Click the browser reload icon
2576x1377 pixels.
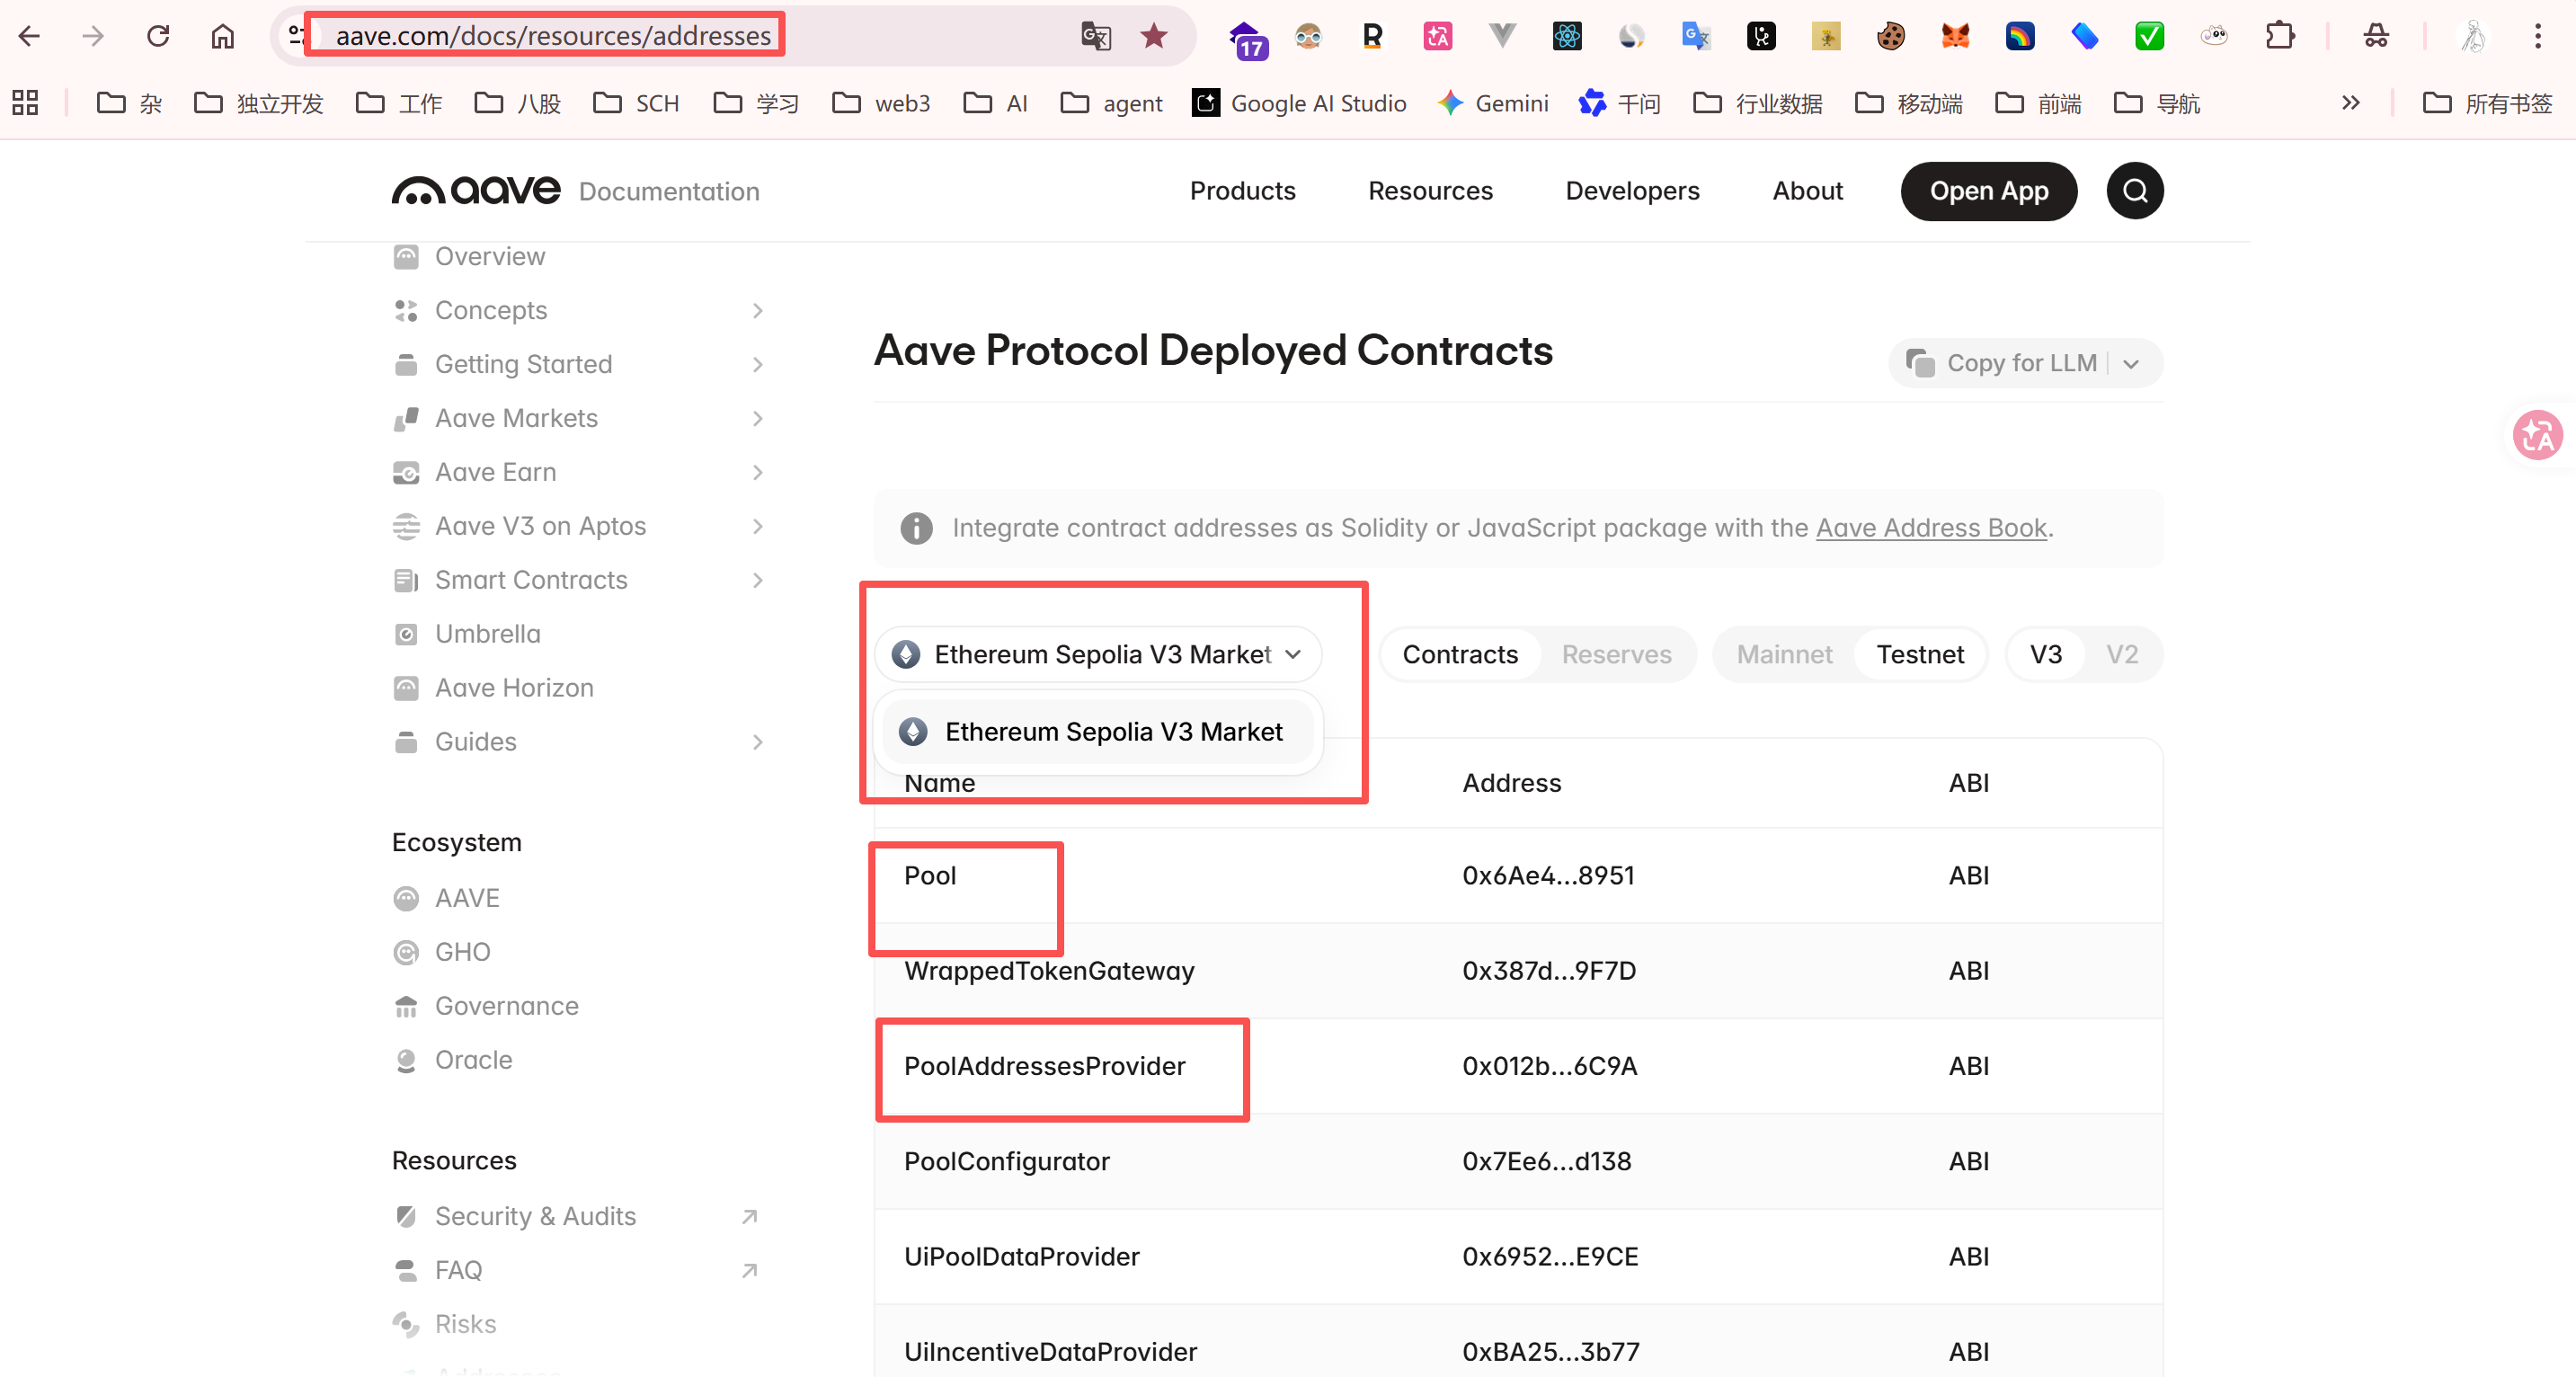[x=158, y=36]
